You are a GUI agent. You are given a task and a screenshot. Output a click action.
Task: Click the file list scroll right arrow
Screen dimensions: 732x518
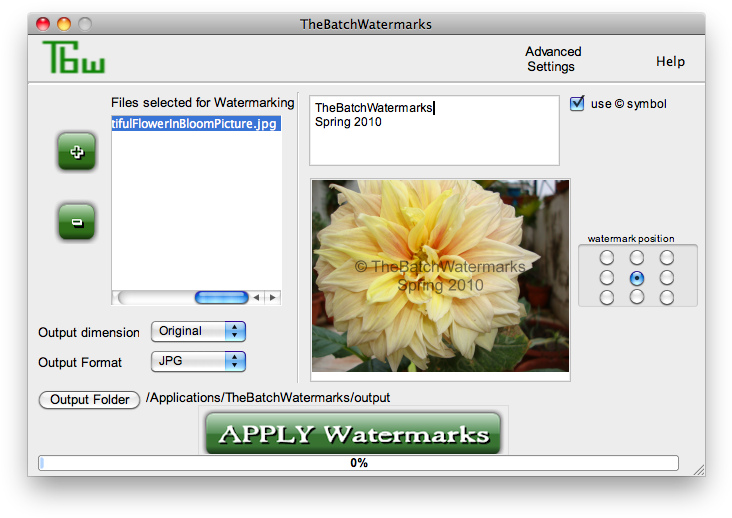point(273,297)
